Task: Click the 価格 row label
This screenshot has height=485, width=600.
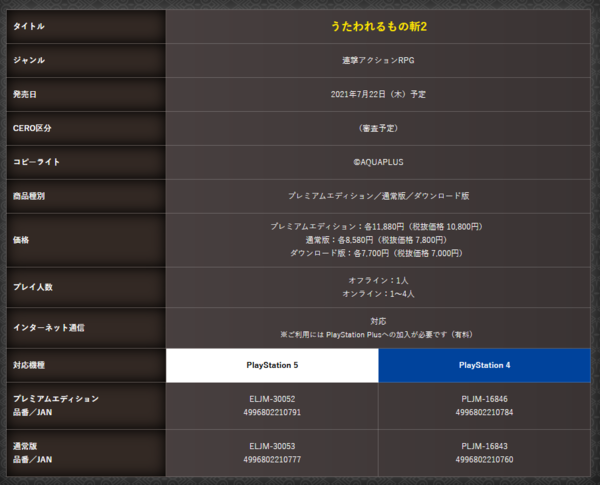Action: [21, 240]
